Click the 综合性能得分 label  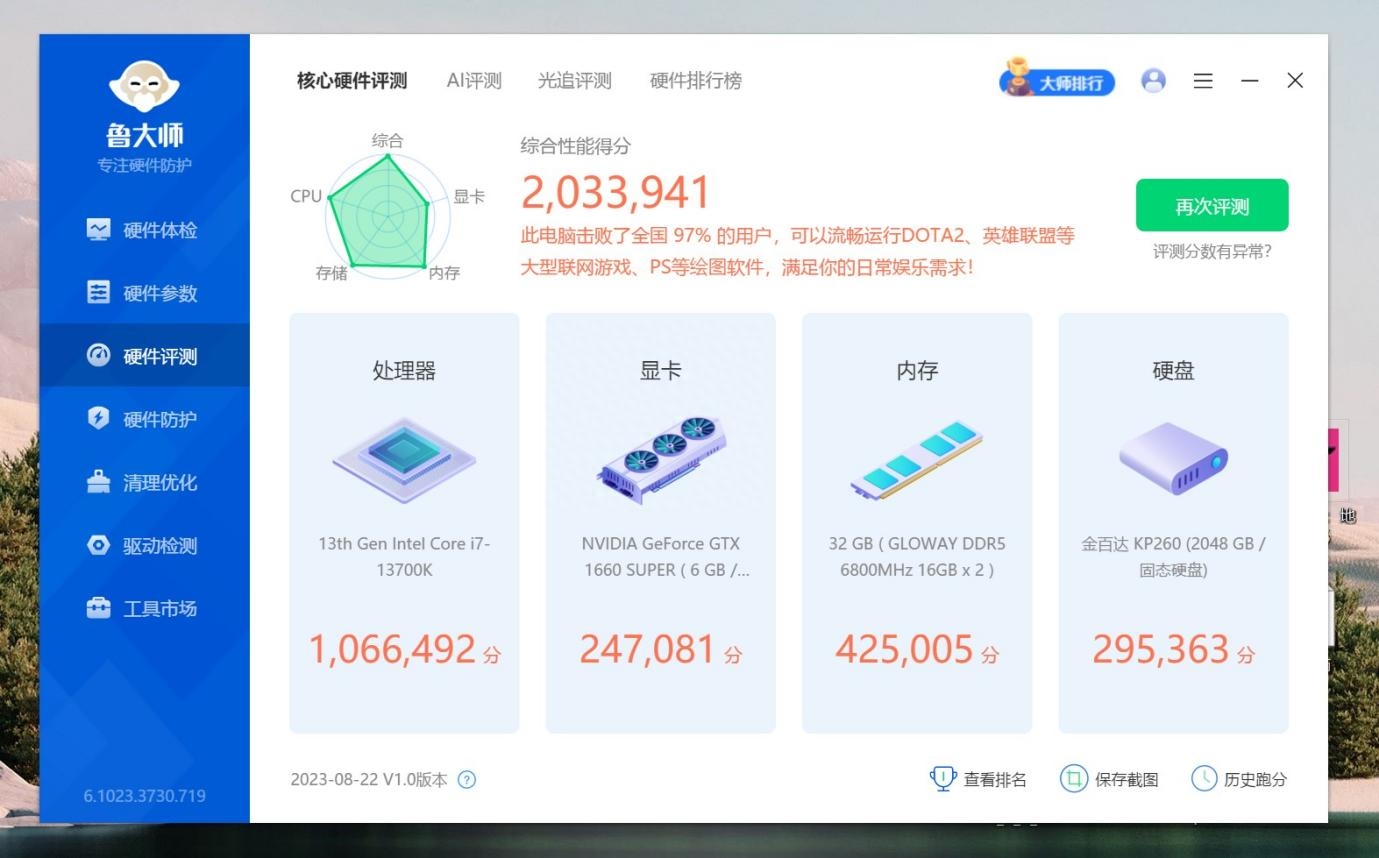pyautogui.click(x=576, y=146)
